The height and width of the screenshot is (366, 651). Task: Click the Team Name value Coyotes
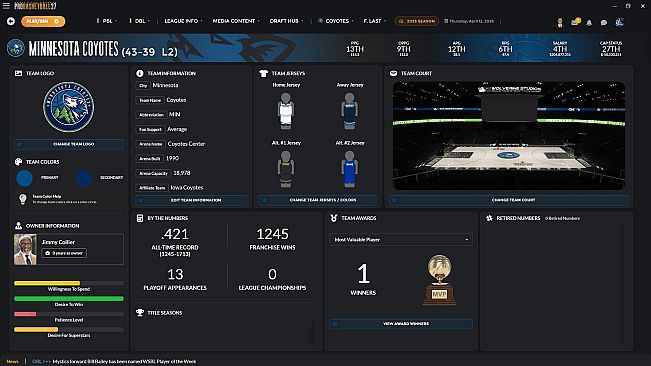pyautogui.click(x=176, y=100)
